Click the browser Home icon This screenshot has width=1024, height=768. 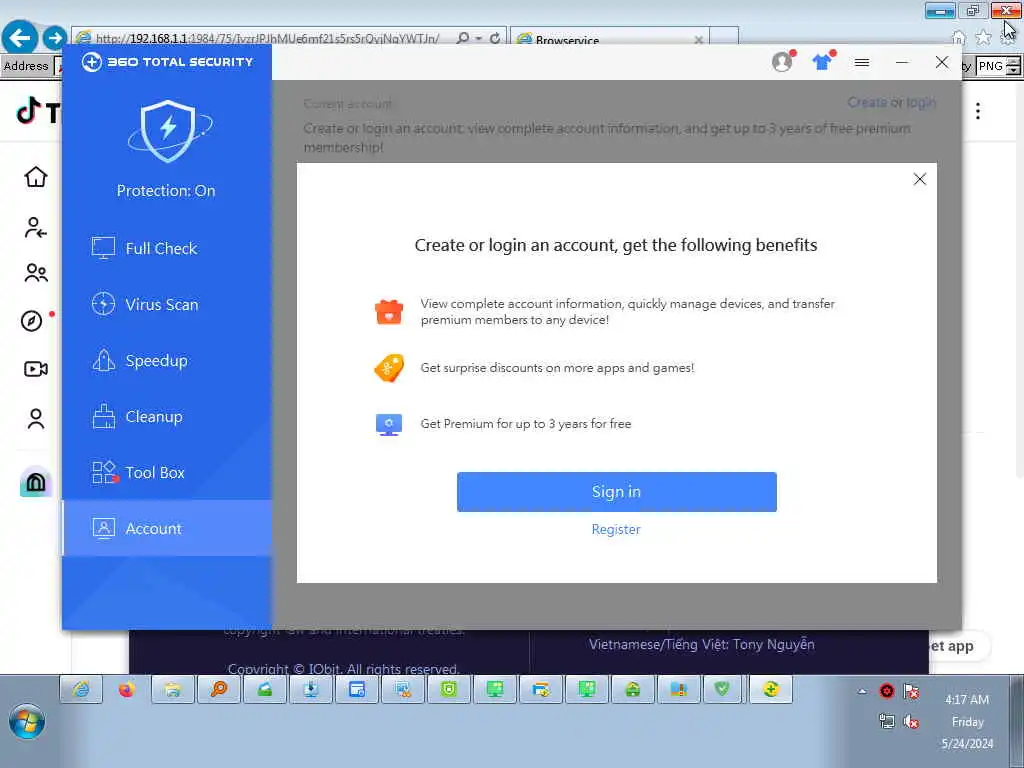(x=958, y=38)
